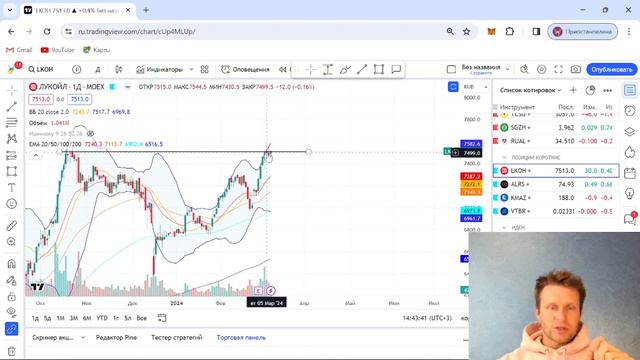Screen dimensions: 640x360
Task: Select the rectangle tool in favorites toolbar
Action: 379,69
